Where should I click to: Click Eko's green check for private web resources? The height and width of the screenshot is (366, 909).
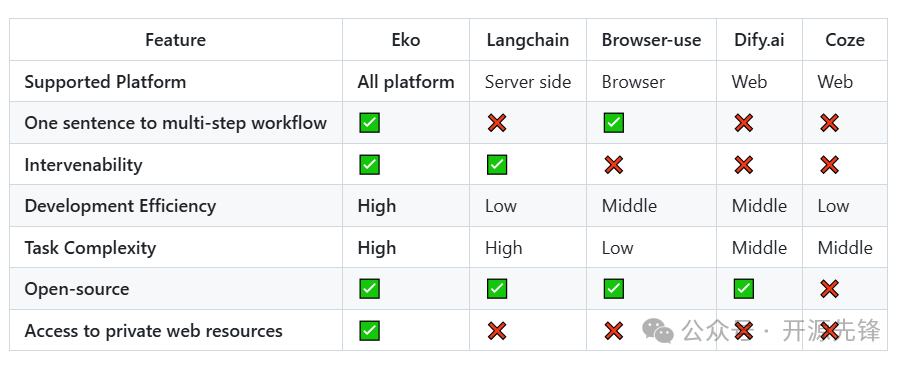pos(369,331)
